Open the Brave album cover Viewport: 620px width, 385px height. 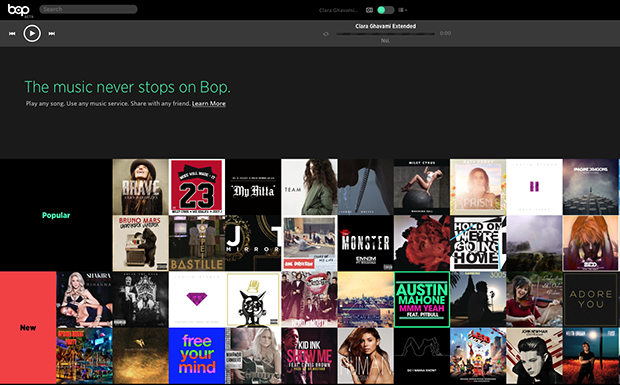coord(140,187)
